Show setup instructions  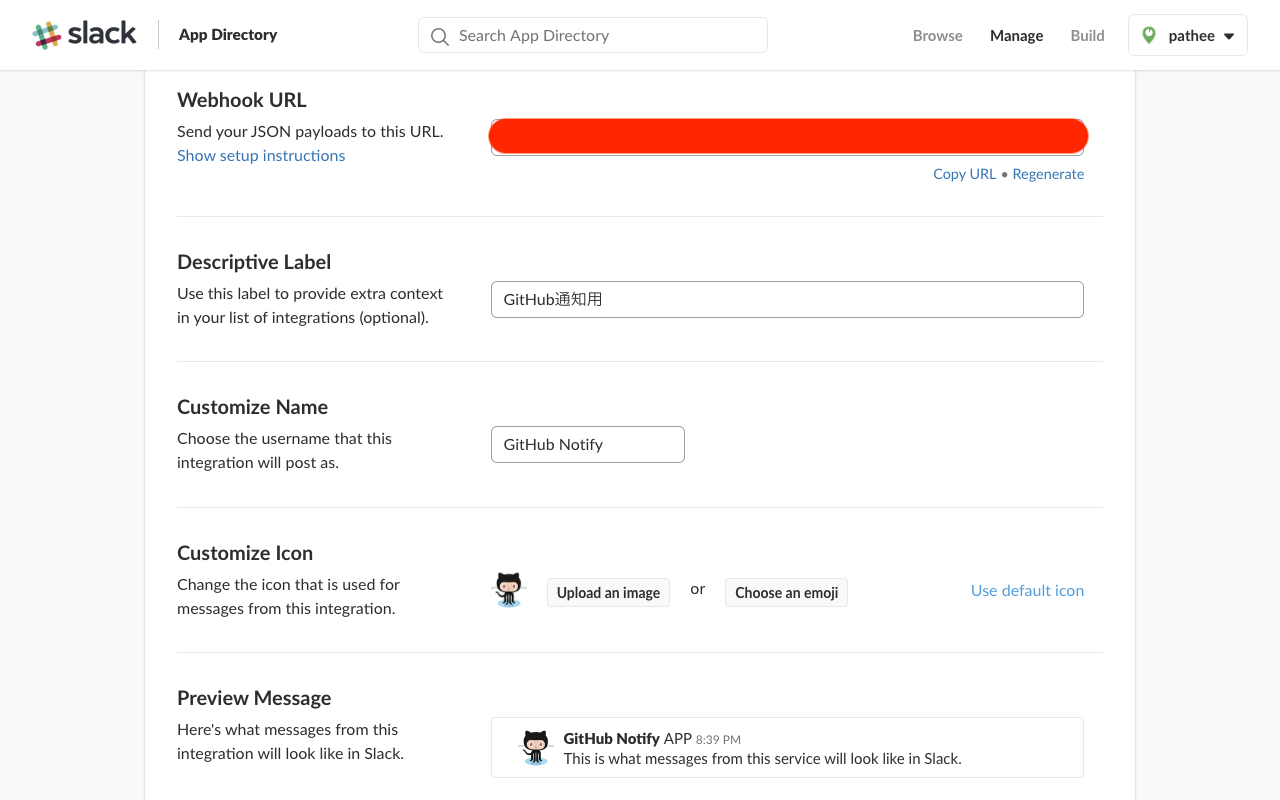point(261,155)
